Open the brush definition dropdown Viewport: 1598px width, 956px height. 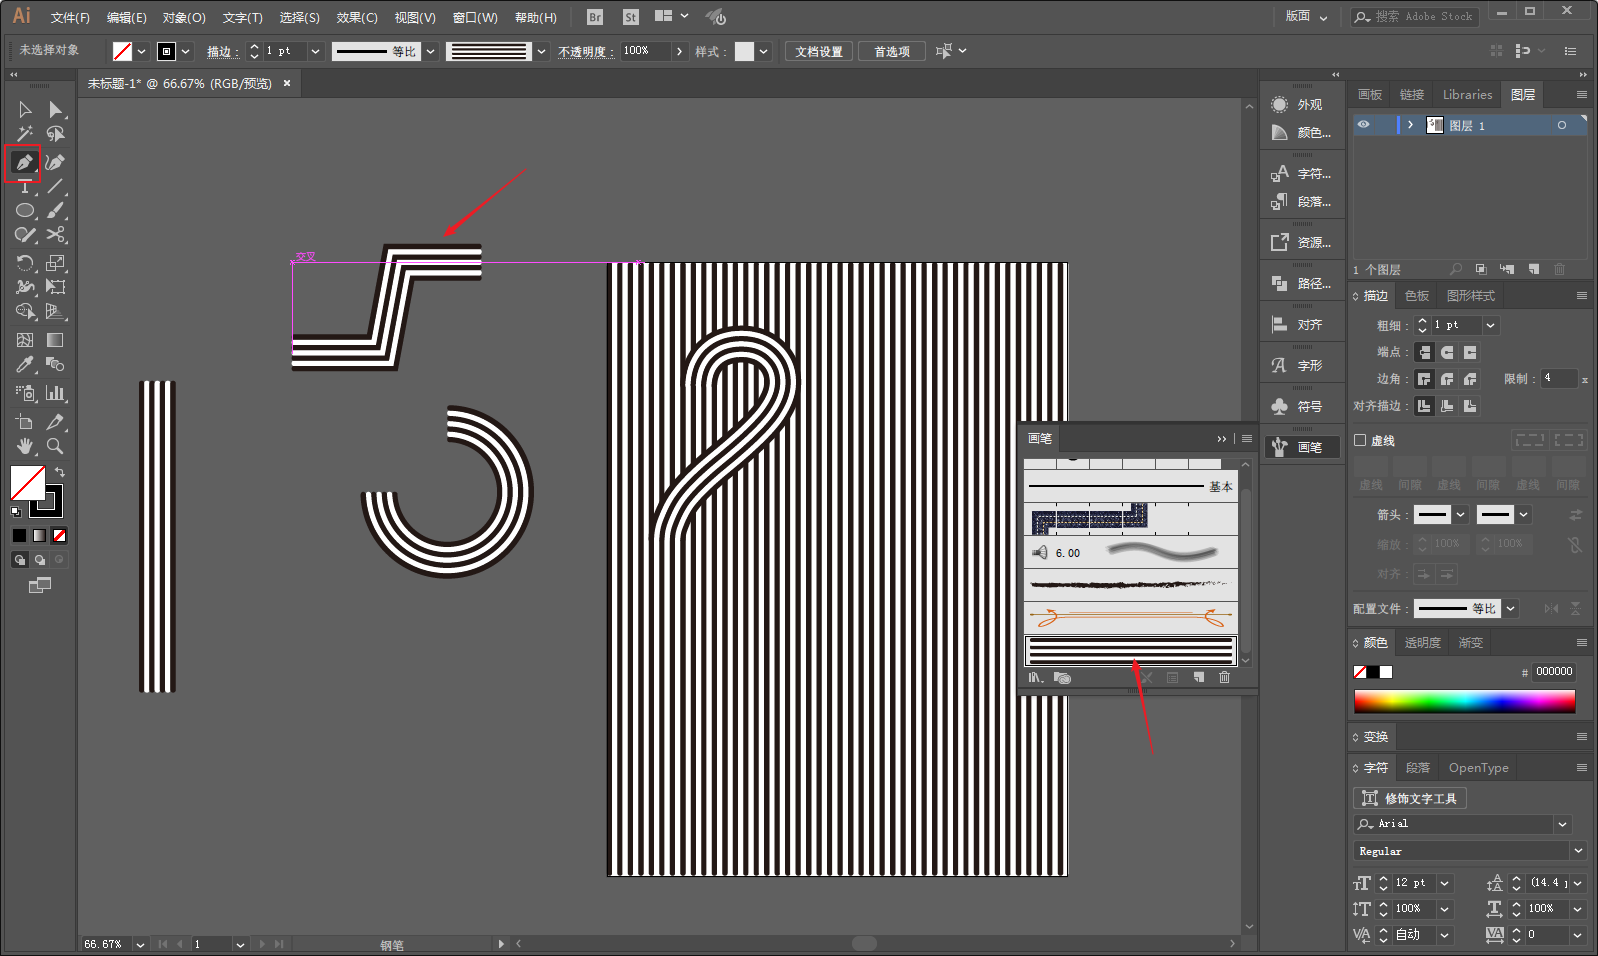pyautogui.click(x=541, y=51)
